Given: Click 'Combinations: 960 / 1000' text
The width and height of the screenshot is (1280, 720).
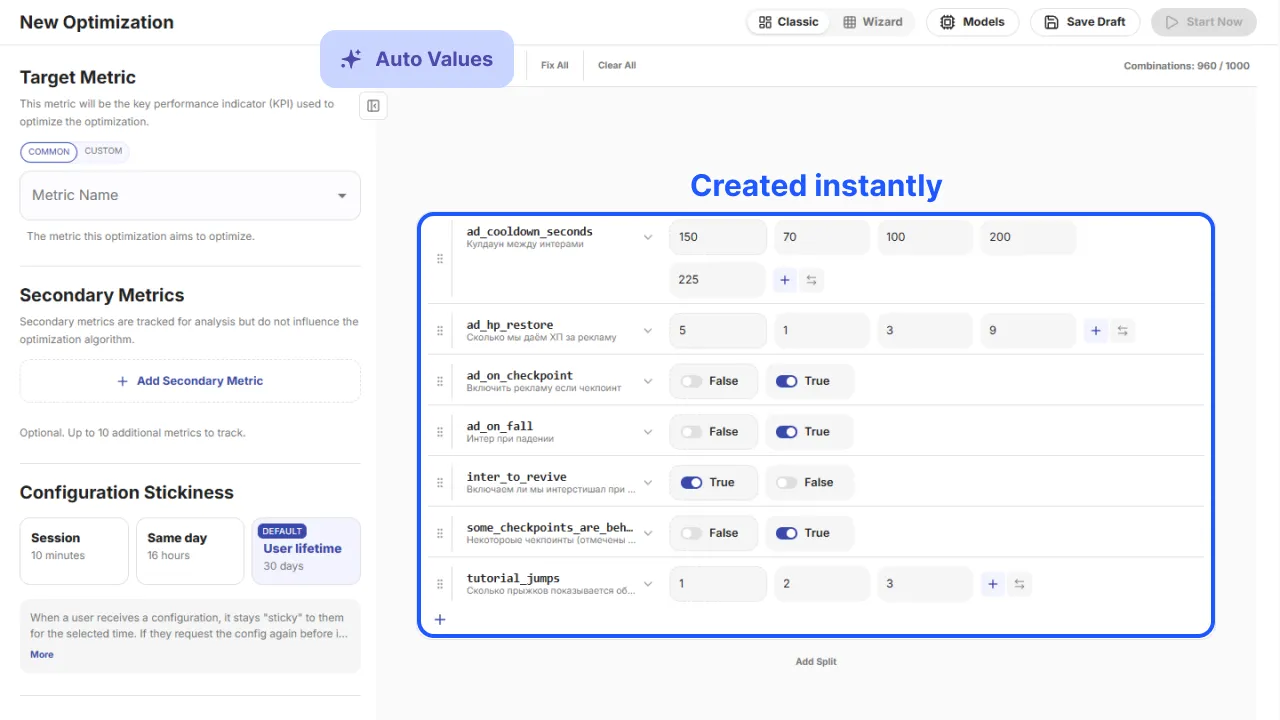Looking at the screenshot, I should (x=1187, y=66).
